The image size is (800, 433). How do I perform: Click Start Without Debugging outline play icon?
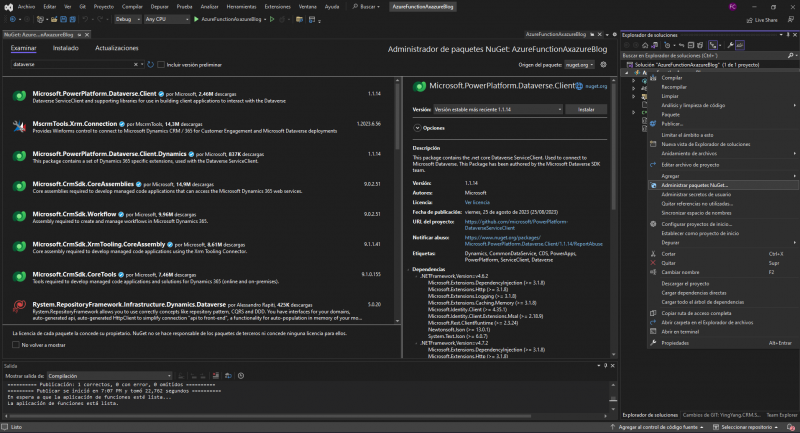[272, 19]
